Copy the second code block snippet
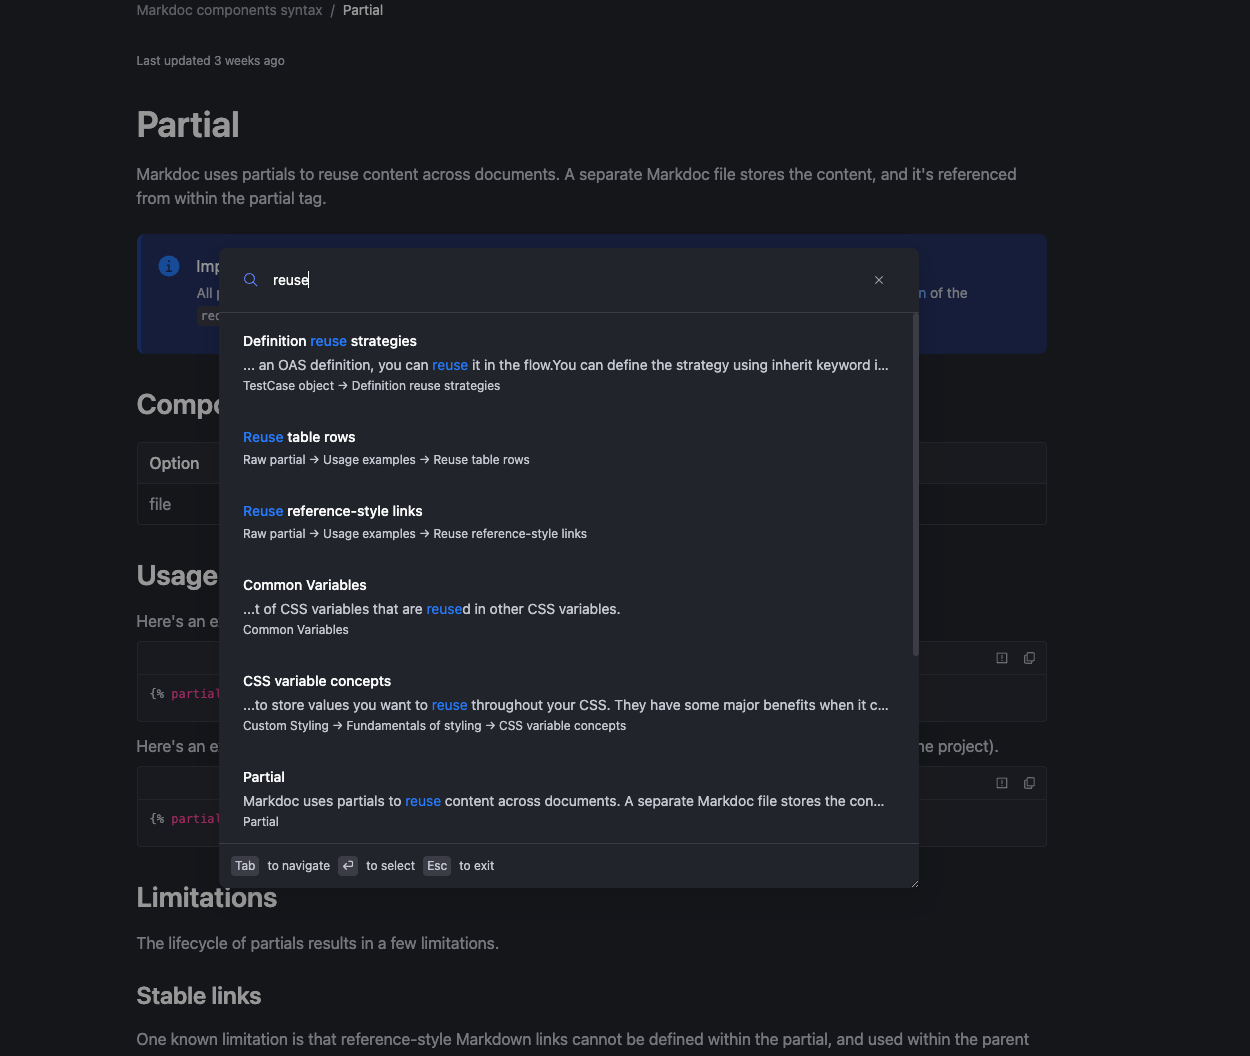Image resolution: width=1250 pixels, height=1056 pixels. [x=1029, y=783]
